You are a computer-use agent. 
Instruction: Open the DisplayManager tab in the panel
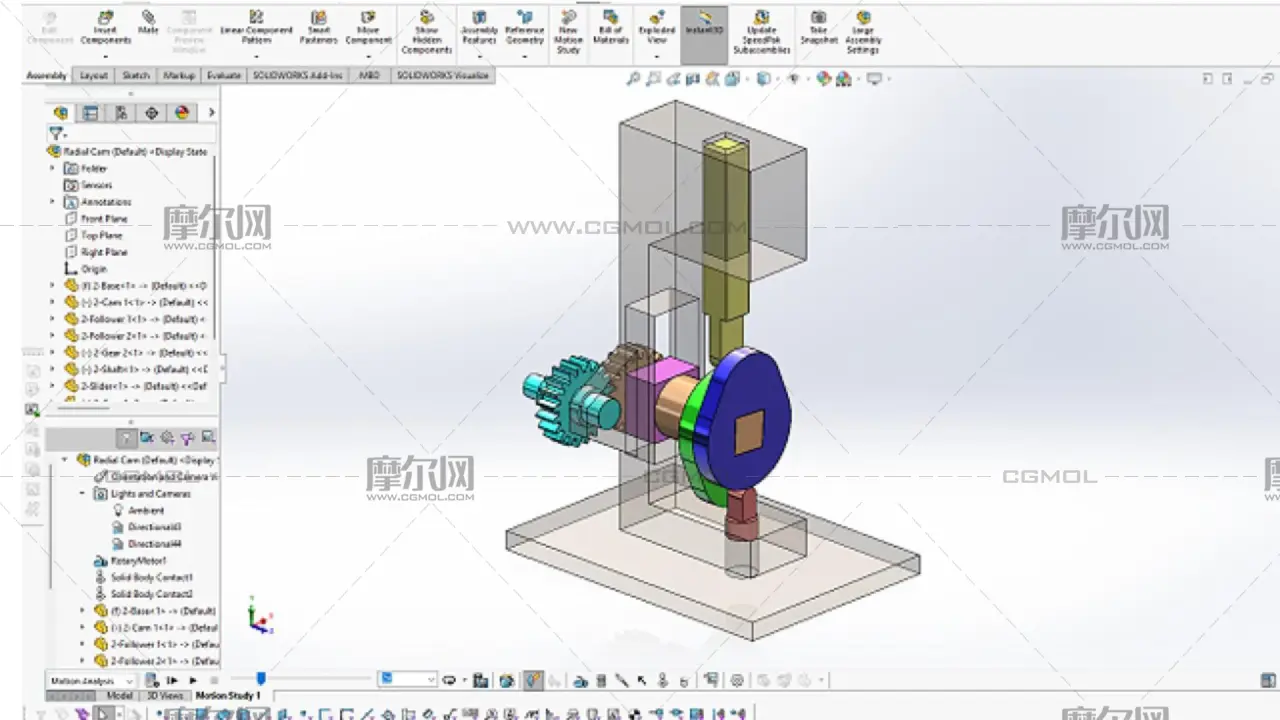click(x=181, y=113)
